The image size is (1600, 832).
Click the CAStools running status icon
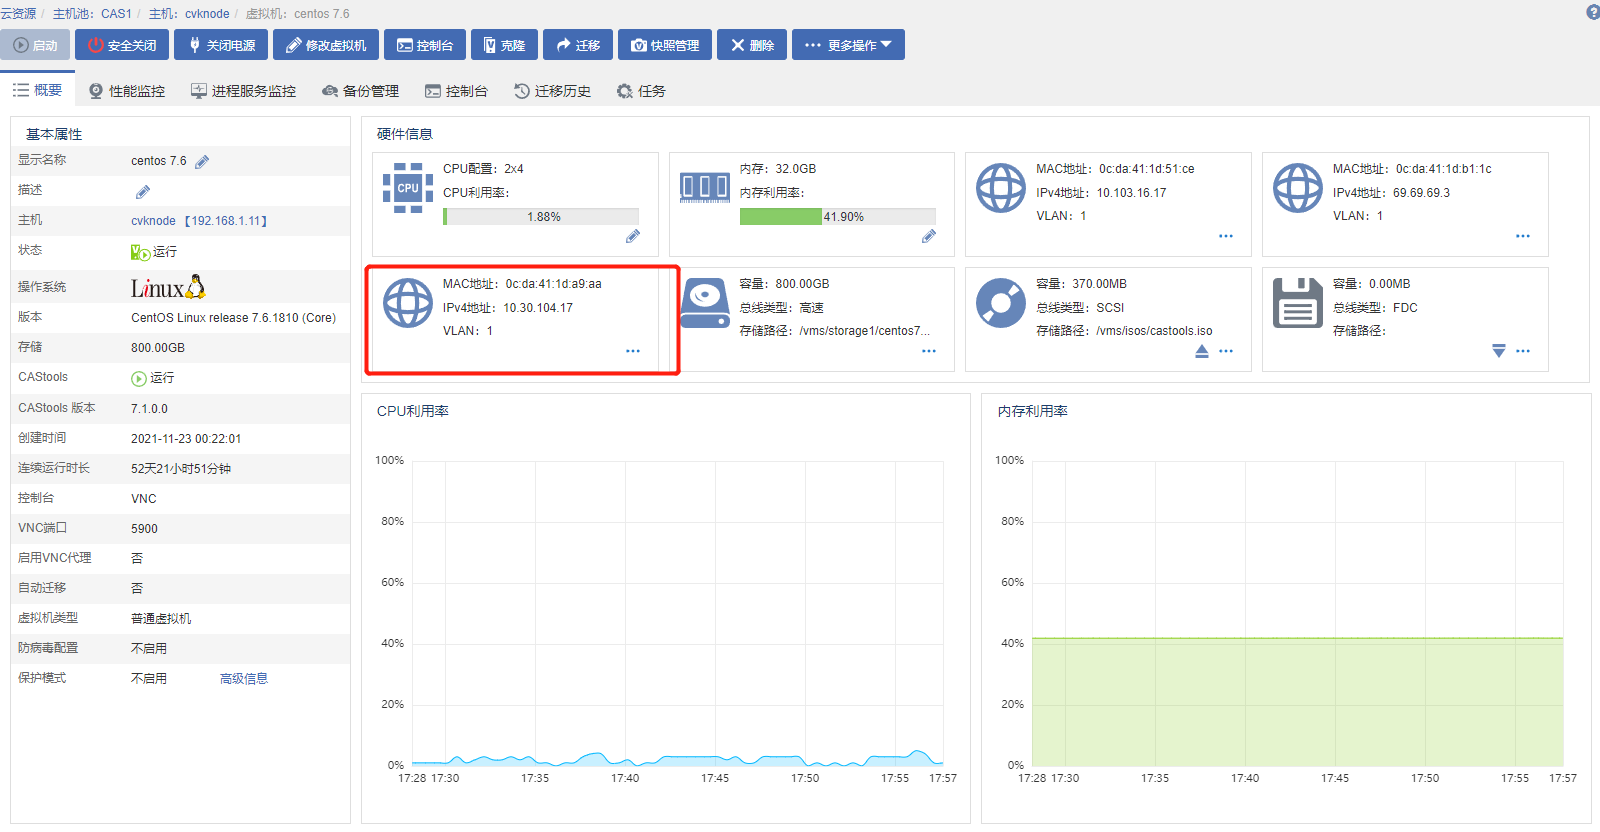(139, 378)
